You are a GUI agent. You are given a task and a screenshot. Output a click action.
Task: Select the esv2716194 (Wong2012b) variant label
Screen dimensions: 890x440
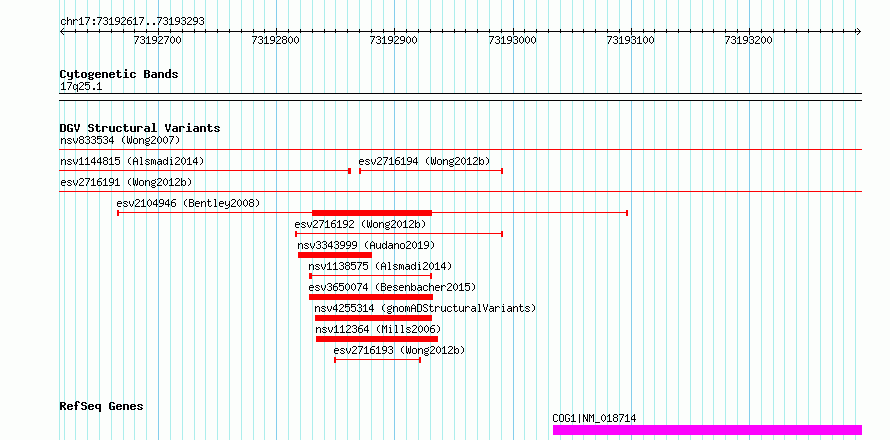pyautogui.click(x=424, y=161)
